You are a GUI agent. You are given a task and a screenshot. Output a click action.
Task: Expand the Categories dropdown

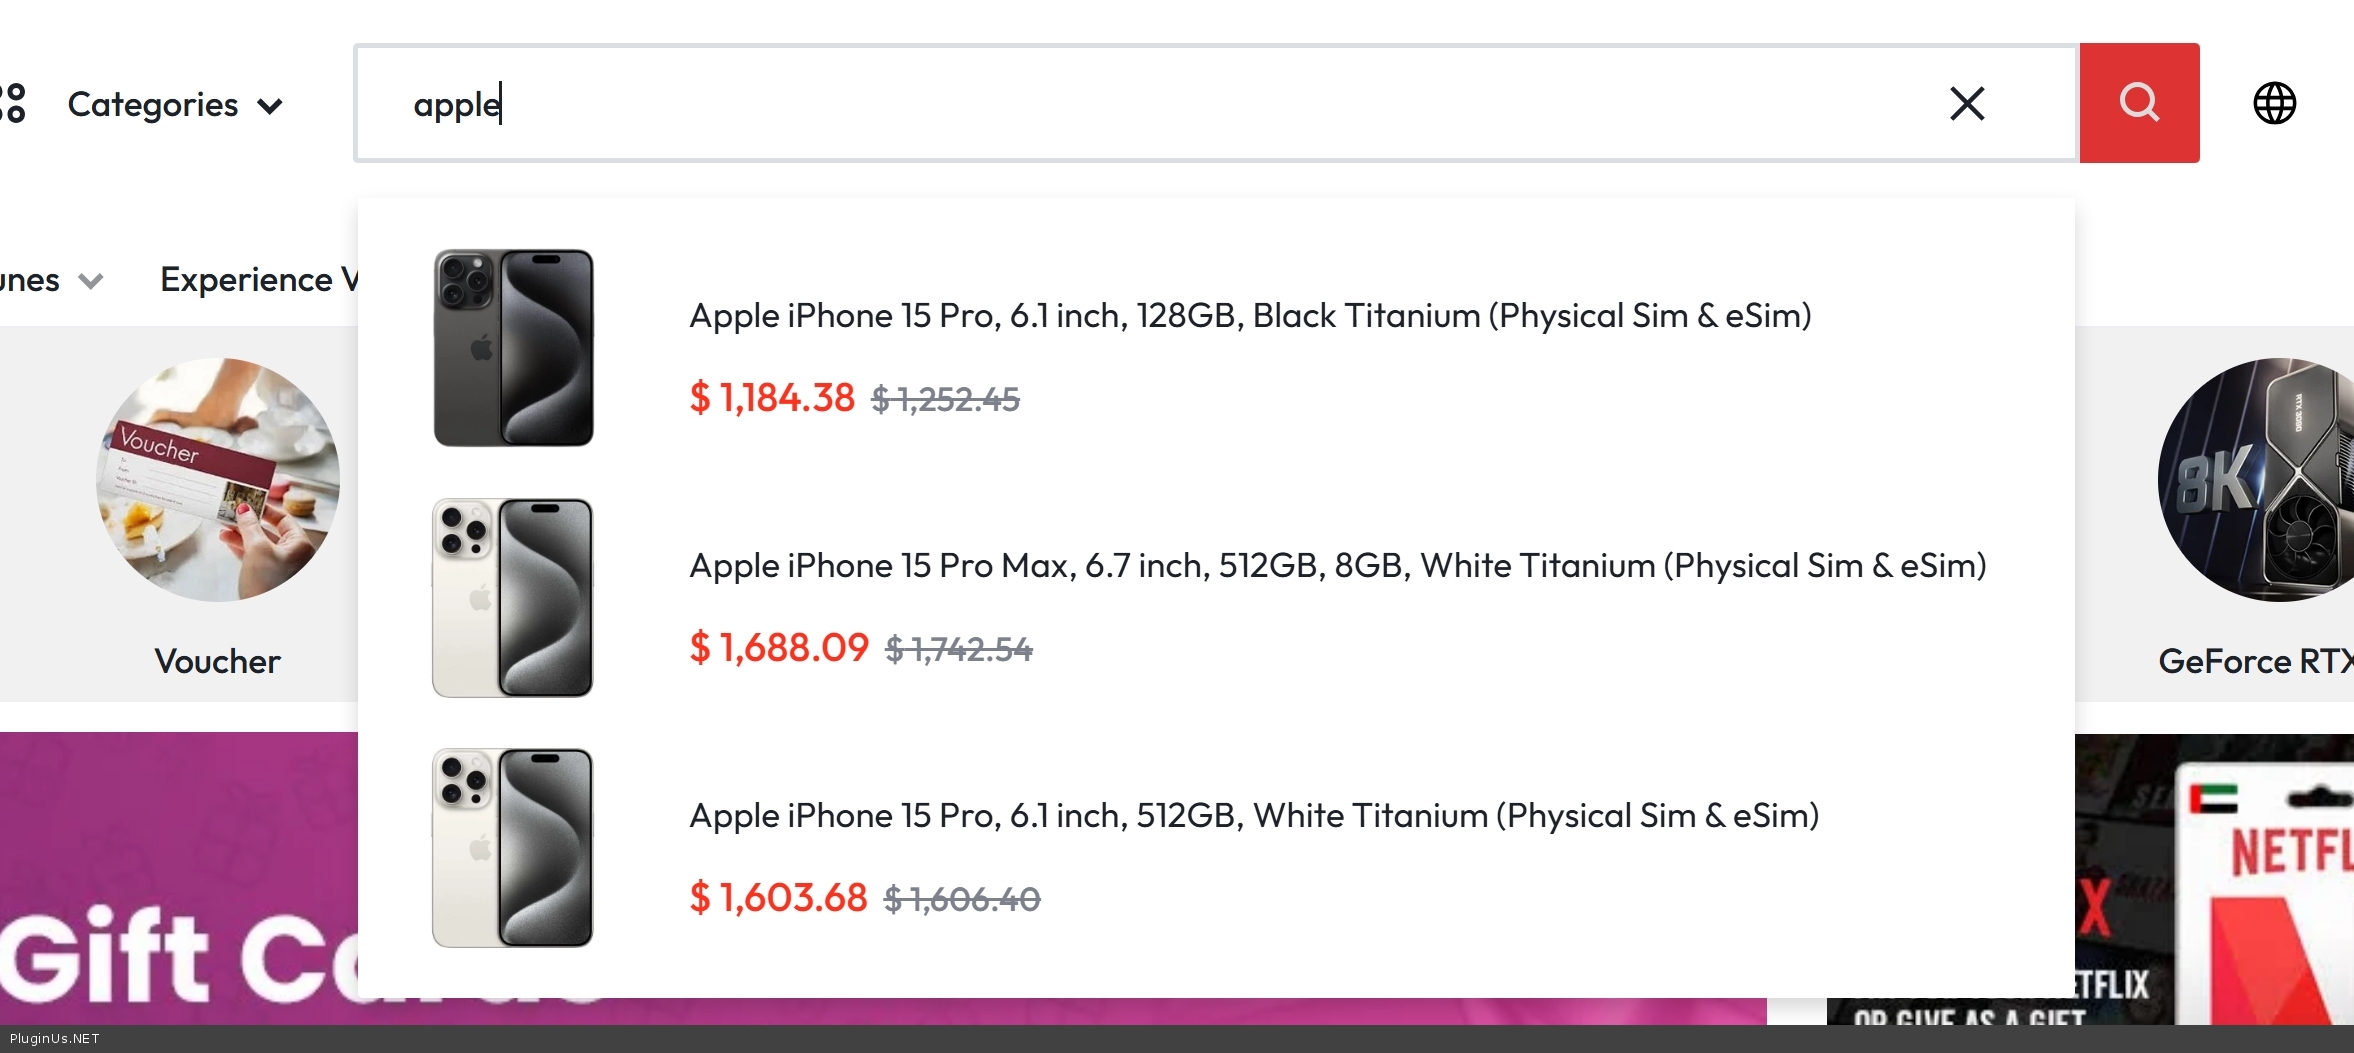click(153, 105)
